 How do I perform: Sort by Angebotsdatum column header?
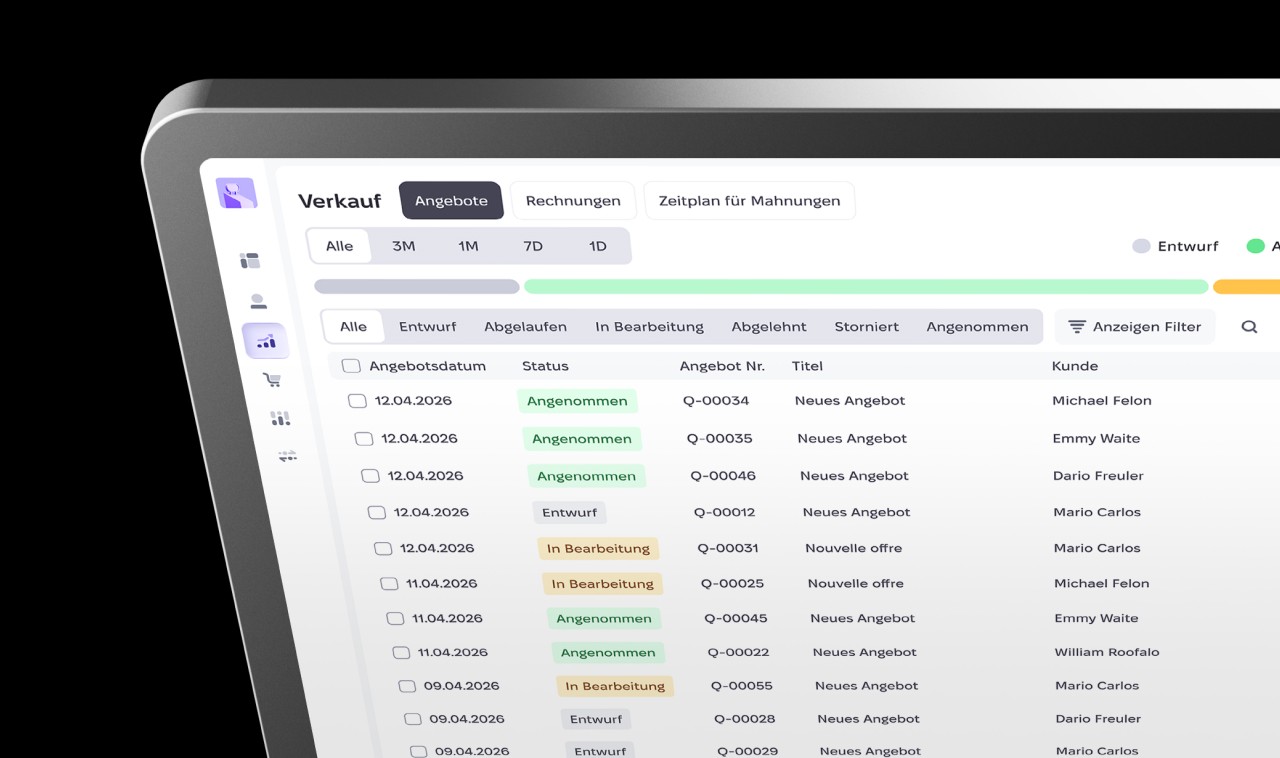(427, 366)
